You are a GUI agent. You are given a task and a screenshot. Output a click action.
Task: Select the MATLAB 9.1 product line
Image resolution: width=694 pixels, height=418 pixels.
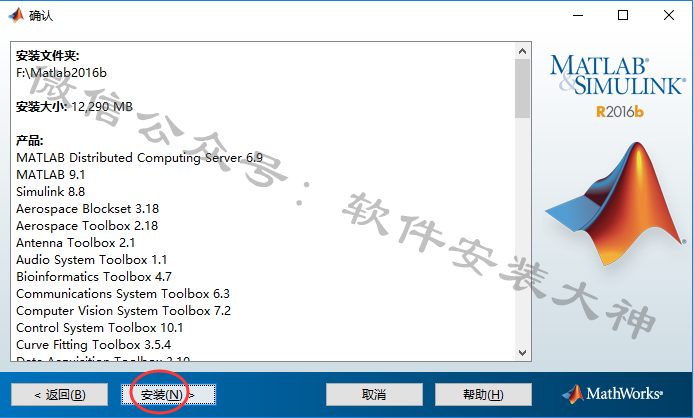click(50, 175)
